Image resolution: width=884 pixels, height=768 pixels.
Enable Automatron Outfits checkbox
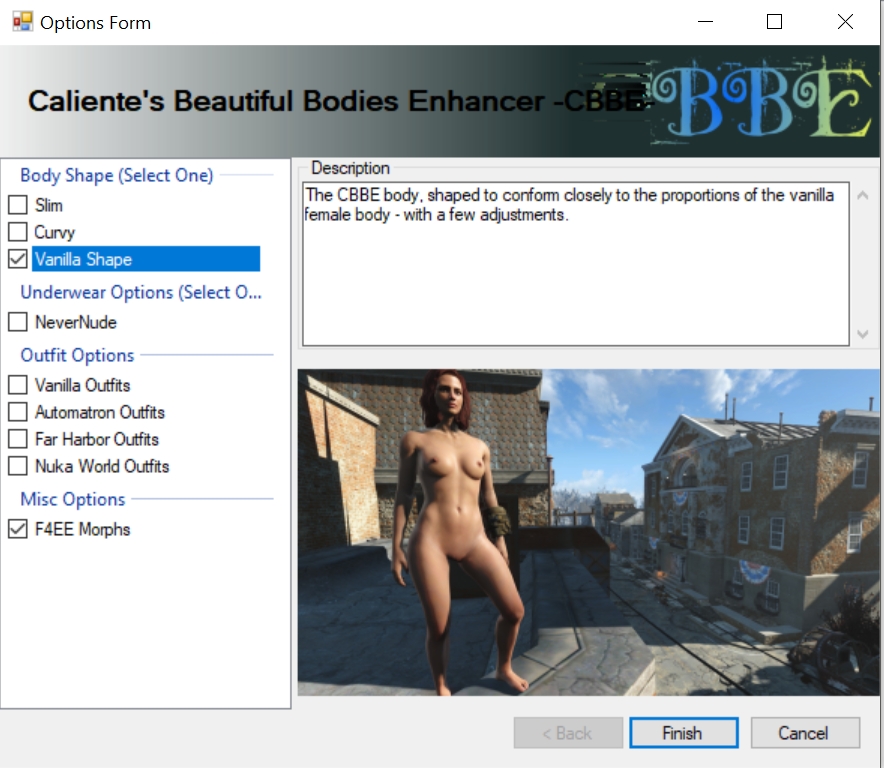[x=17, y=412]
